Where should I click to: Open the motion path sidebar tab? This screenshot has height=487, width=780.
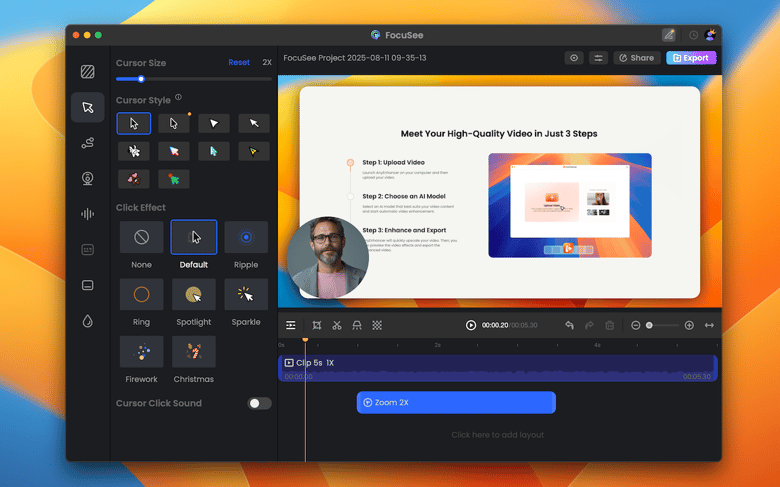click(88, 143)
